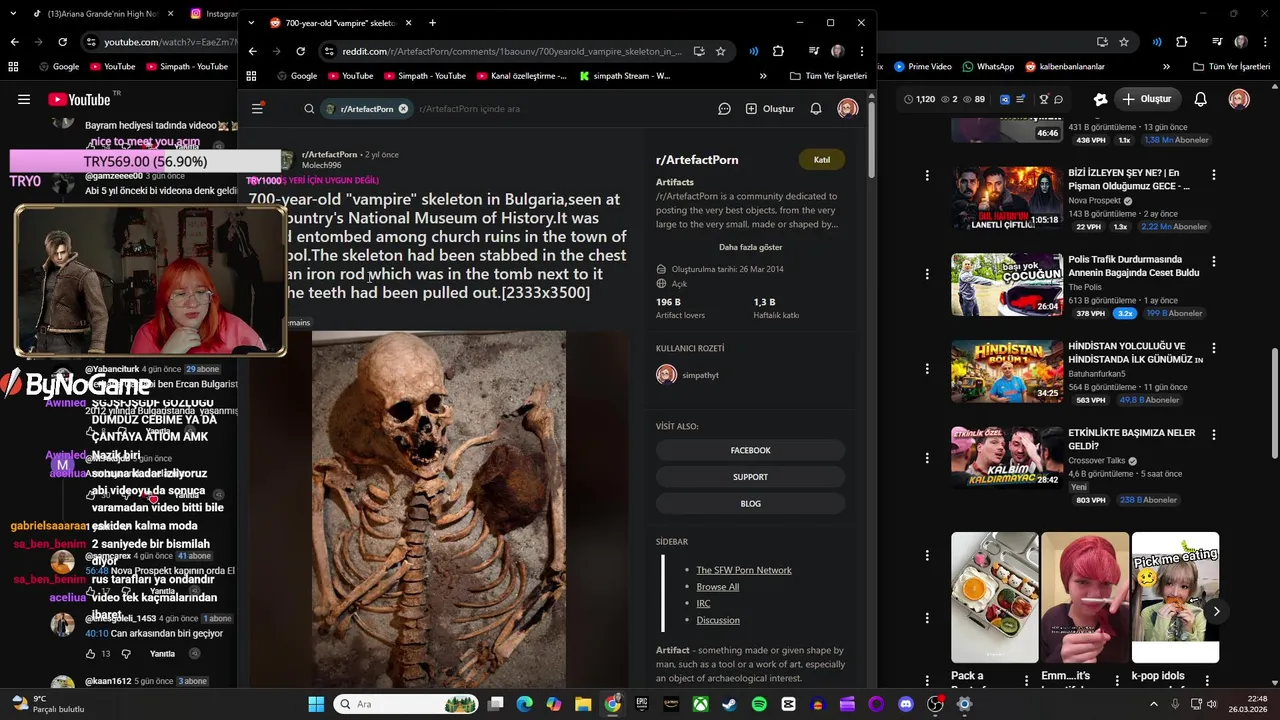This screenshot has height=720, width=1280.
Task: Open Windows Start menu
Action: 316,704
